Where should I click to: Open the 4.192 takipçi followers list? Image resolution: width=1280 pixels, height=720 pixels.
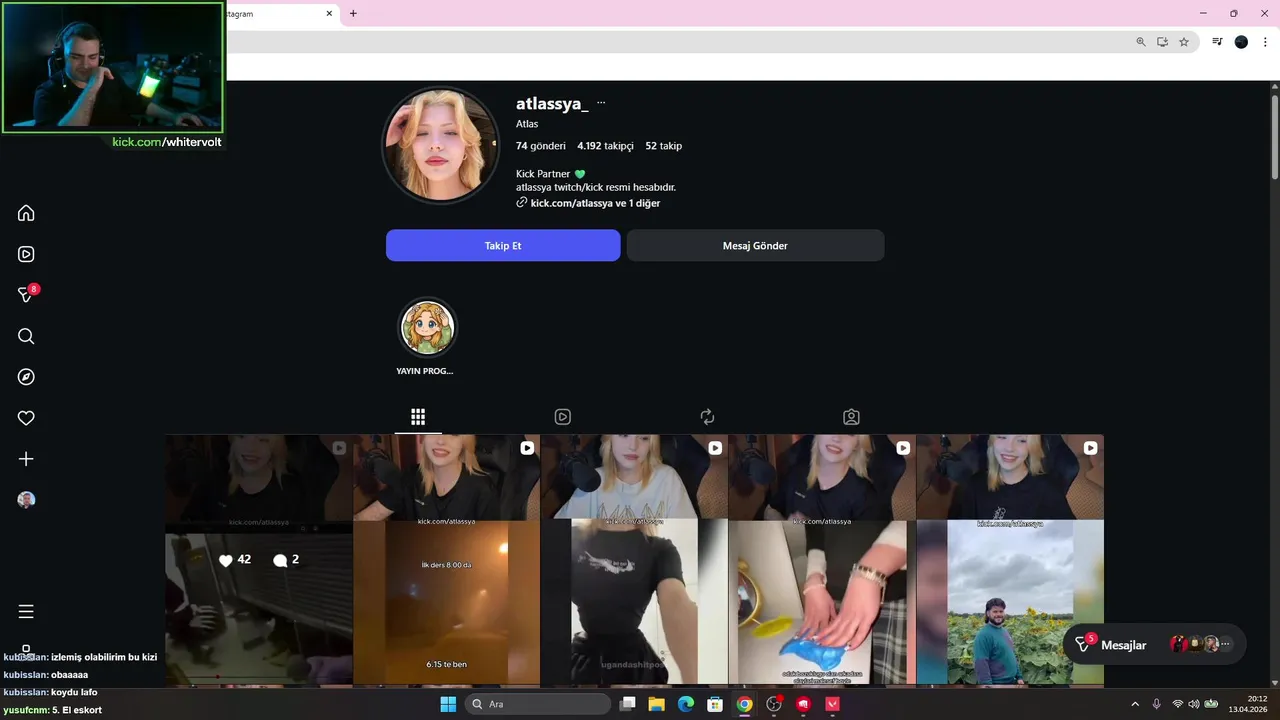[605, 146]
